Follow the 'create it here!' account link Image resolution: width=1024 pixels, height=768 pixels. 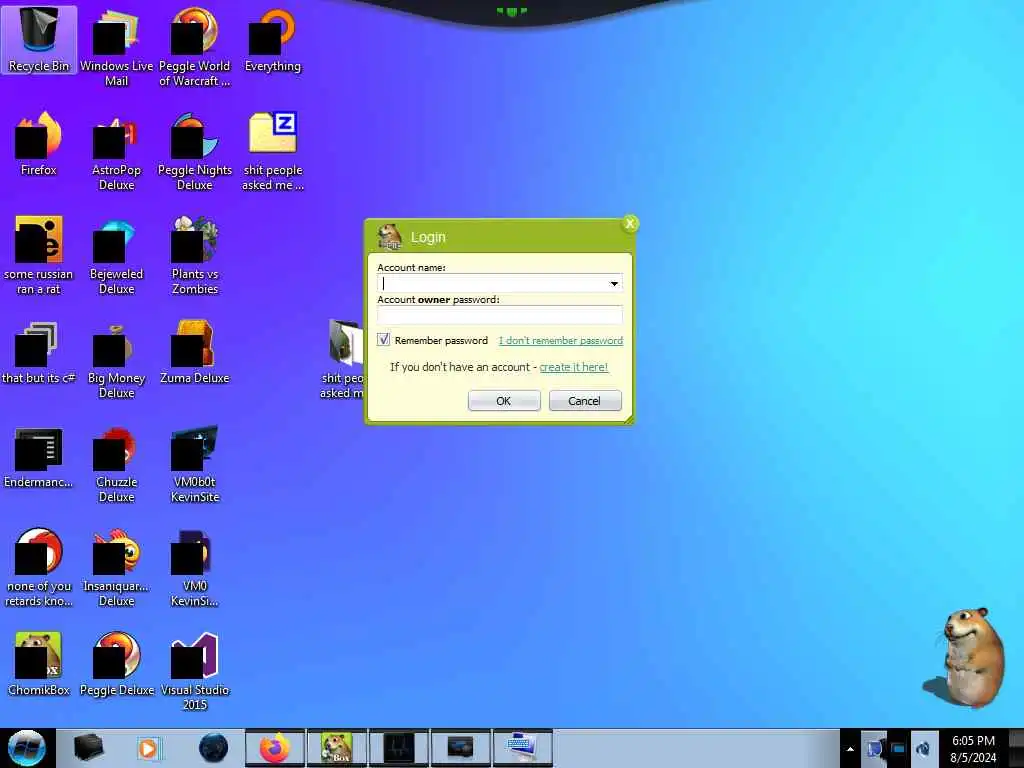tap(573, 367)
